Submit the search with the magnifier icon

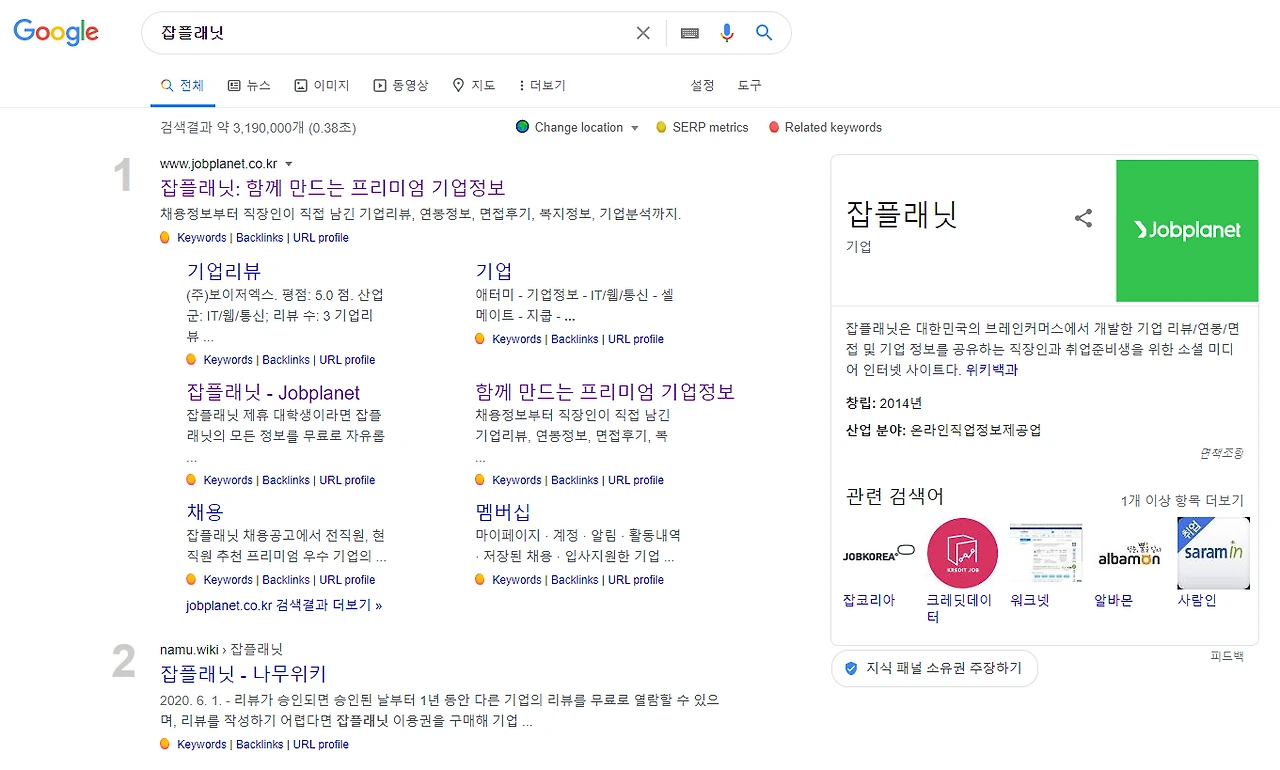764,33
